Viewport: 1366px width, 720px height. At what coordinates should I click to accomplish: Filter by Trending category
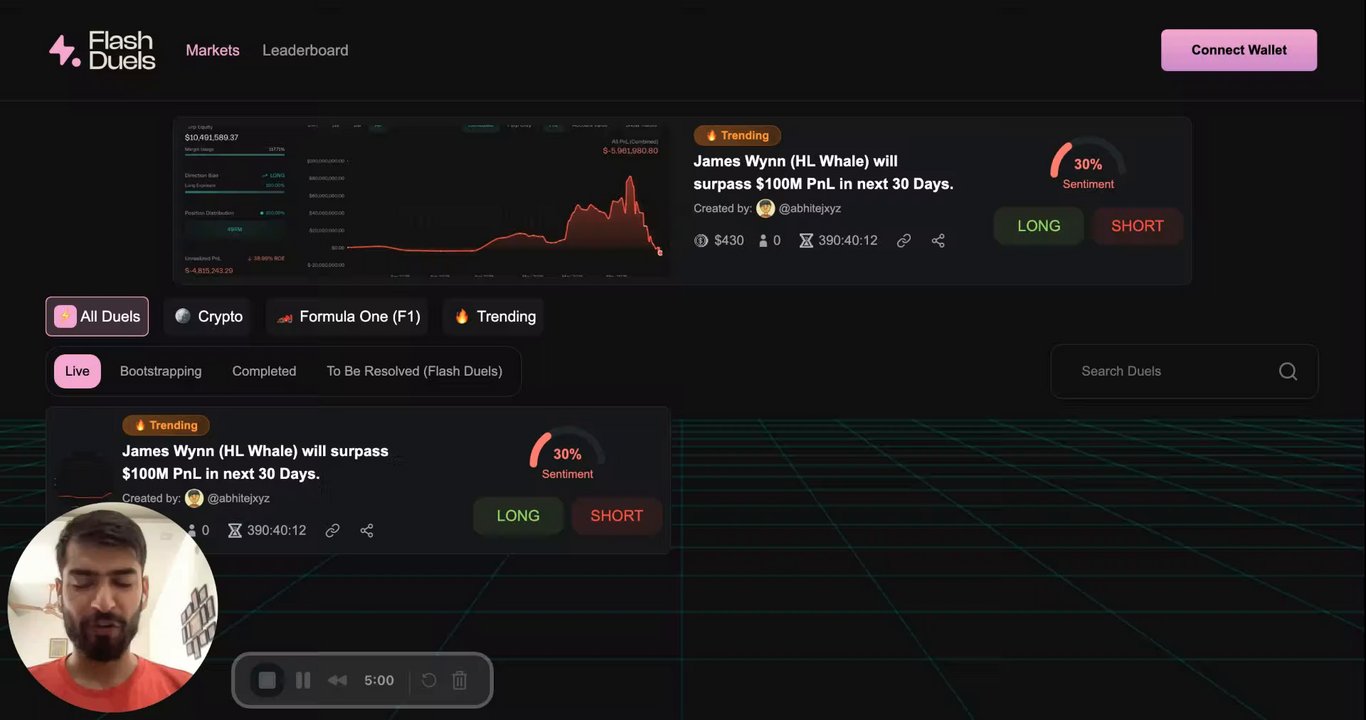click(x=494, y=316)
